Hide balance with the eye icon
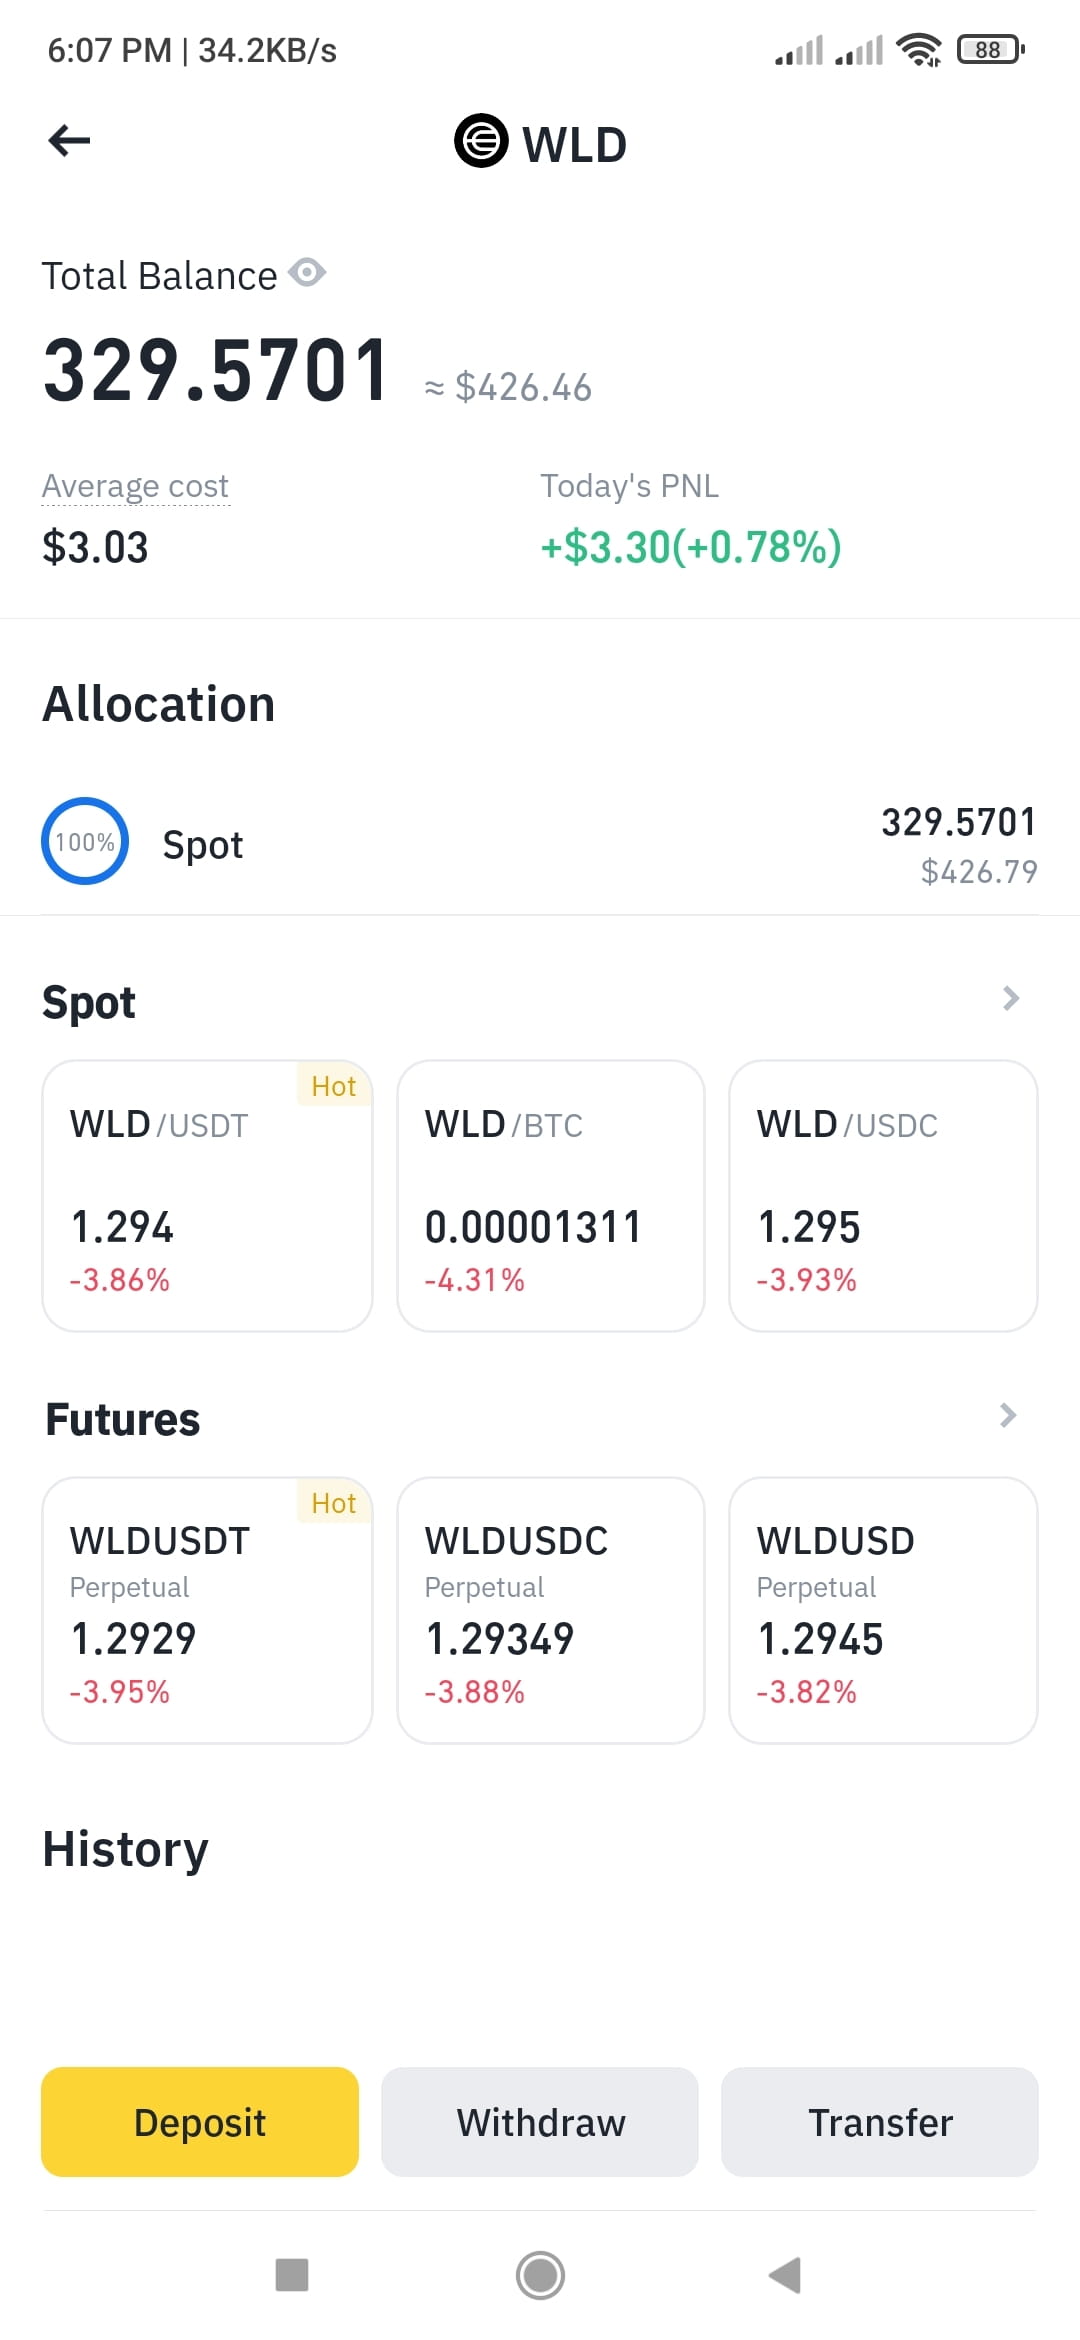 307,272
